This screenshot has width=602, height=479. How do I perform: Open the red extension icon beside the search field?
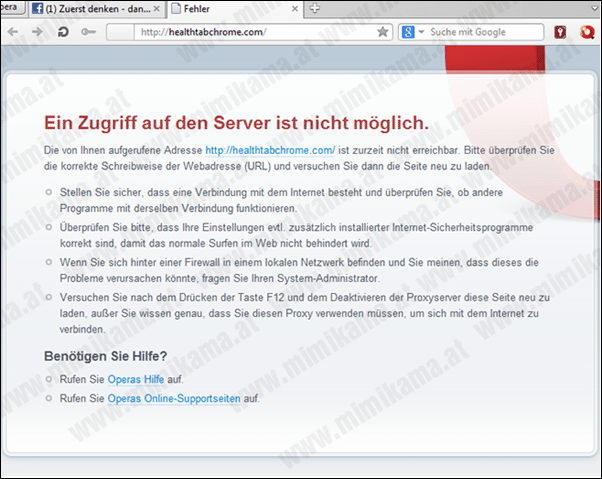(x=560, y=32)
